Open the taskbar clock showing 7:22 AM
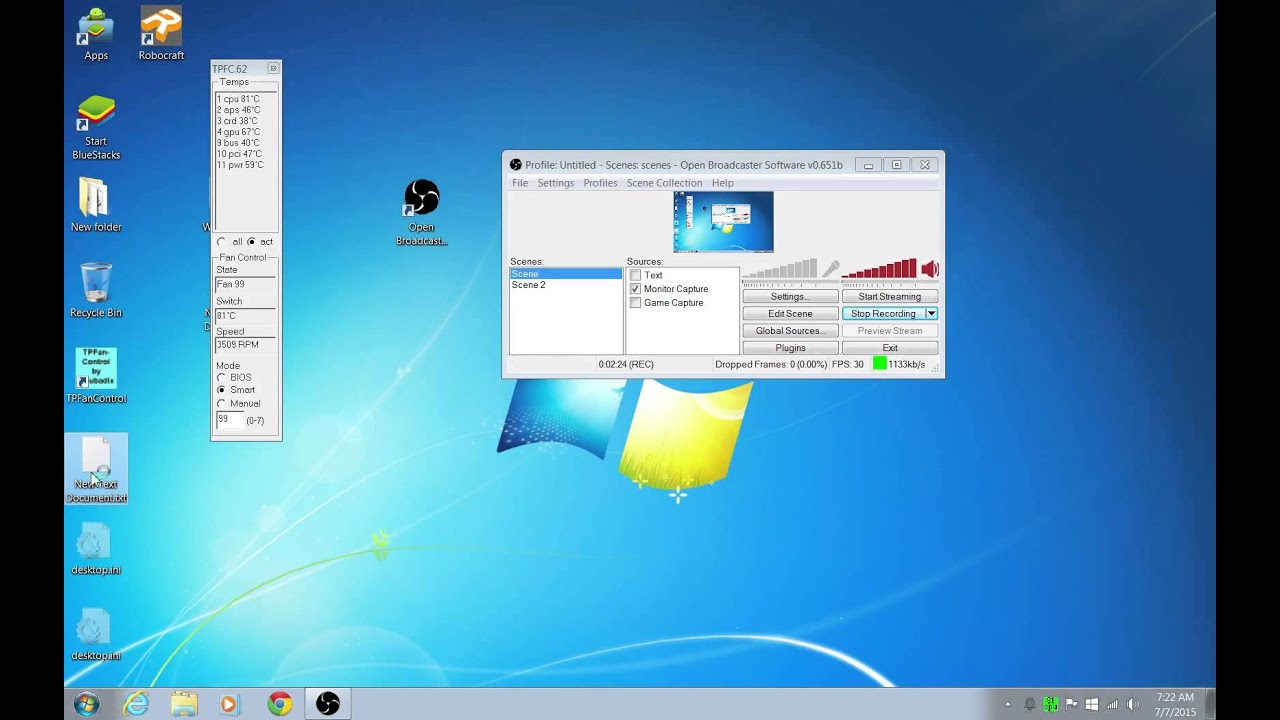This screenshot has width=1280, height=720. (x=1175, y=704)
